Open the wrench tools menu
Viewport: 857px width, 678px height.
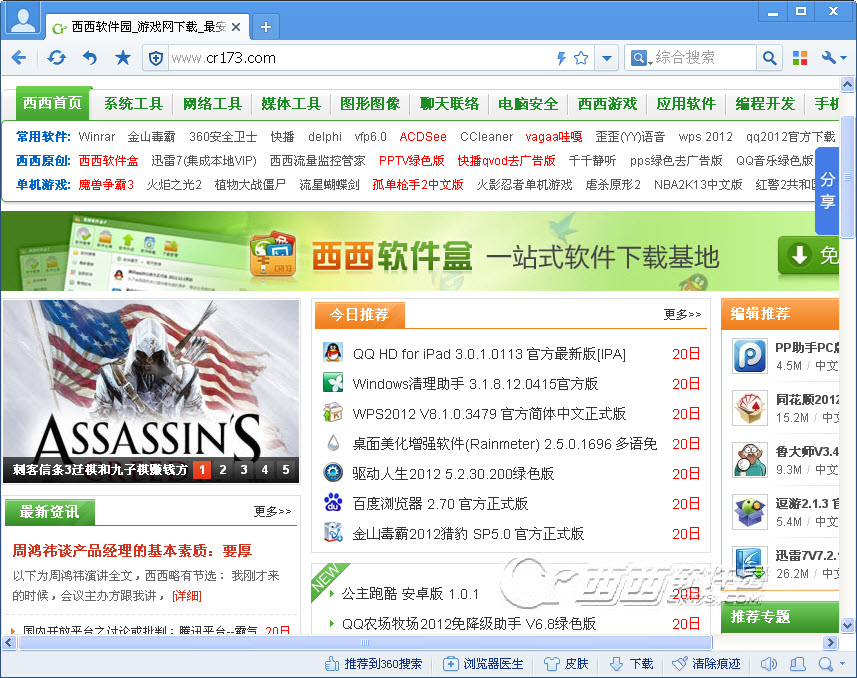[x=833, y=58]
